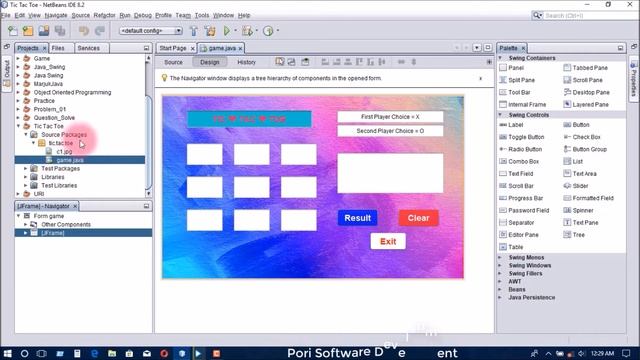
Task: Enable Selection Mode in designer toolbar
Action: [x=280, y=62]
